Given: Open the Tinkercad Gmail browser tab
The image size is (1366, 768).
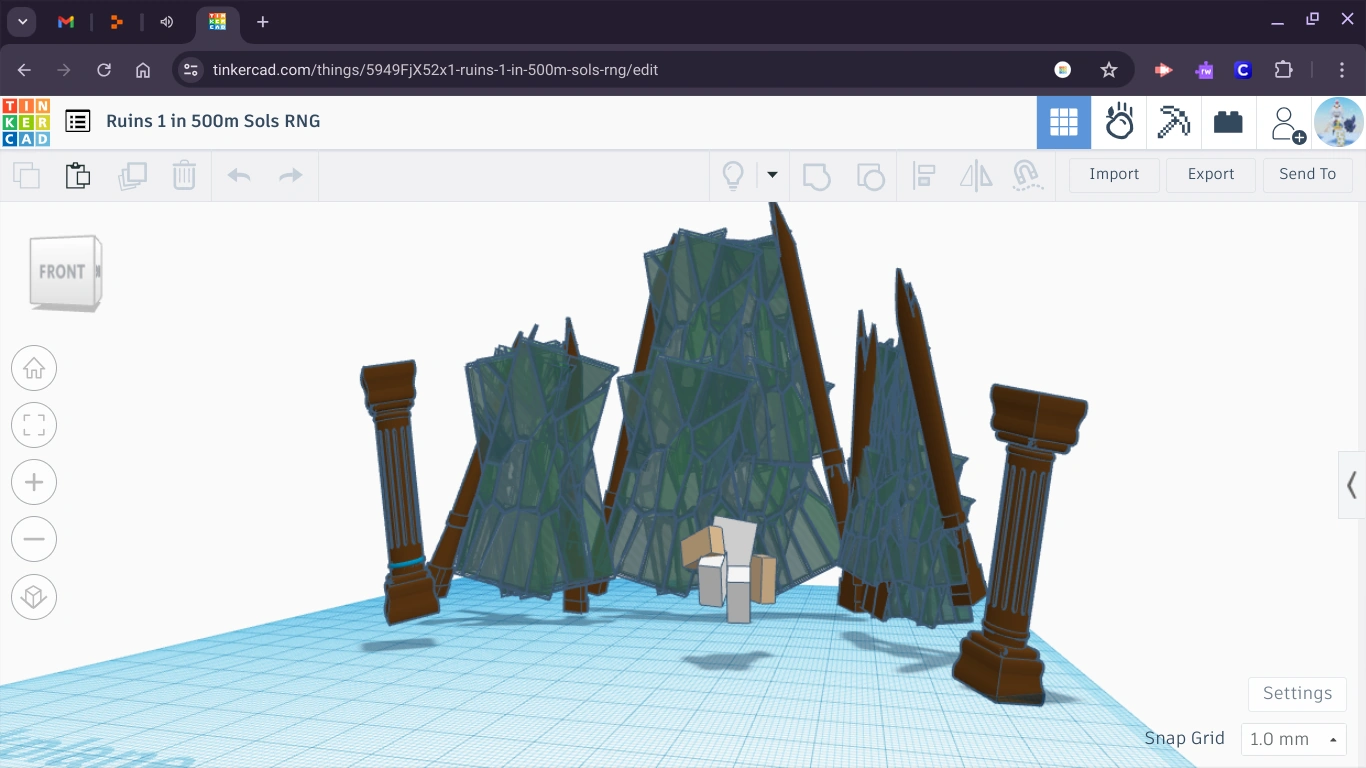Looking at the screenshot, I should pos(66,22).
